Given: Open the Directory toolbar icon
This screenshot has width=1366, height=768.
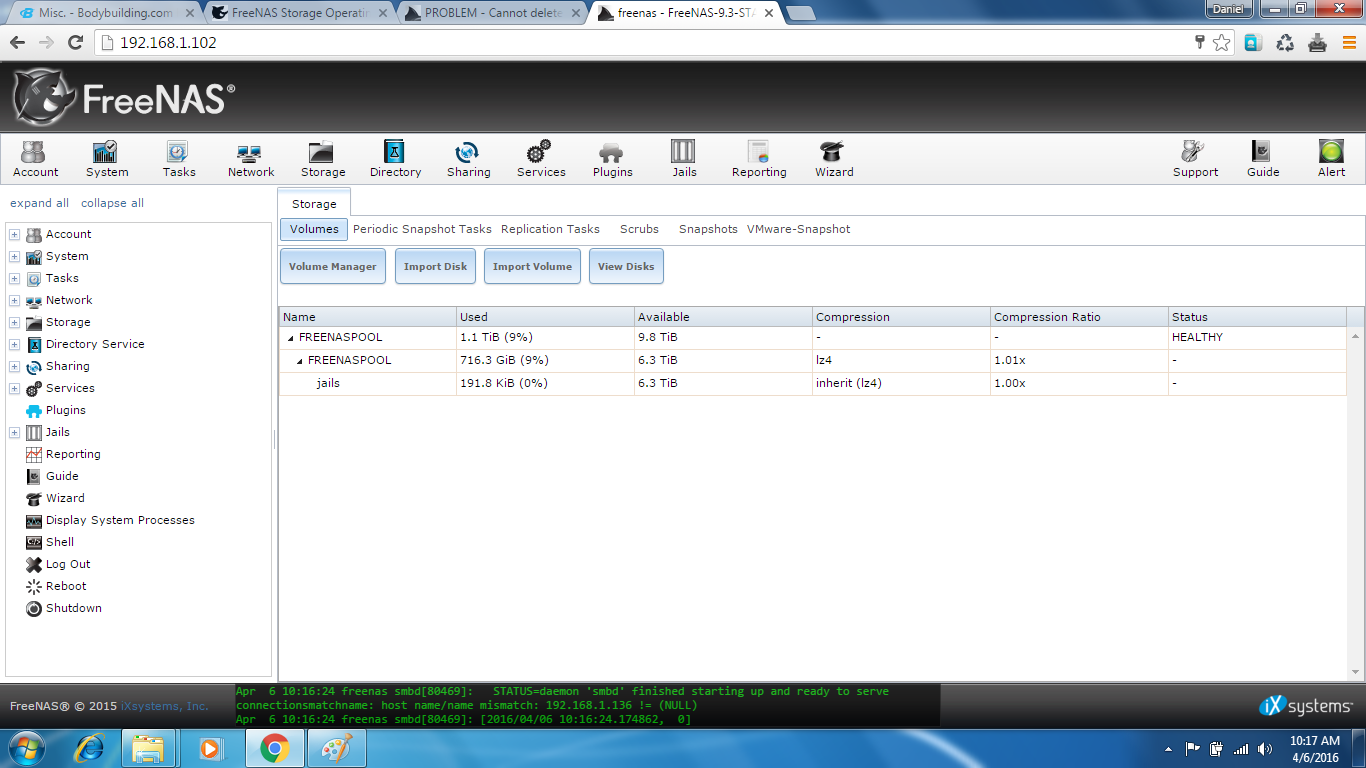Looking at the screenshot, I should point(395,159).
